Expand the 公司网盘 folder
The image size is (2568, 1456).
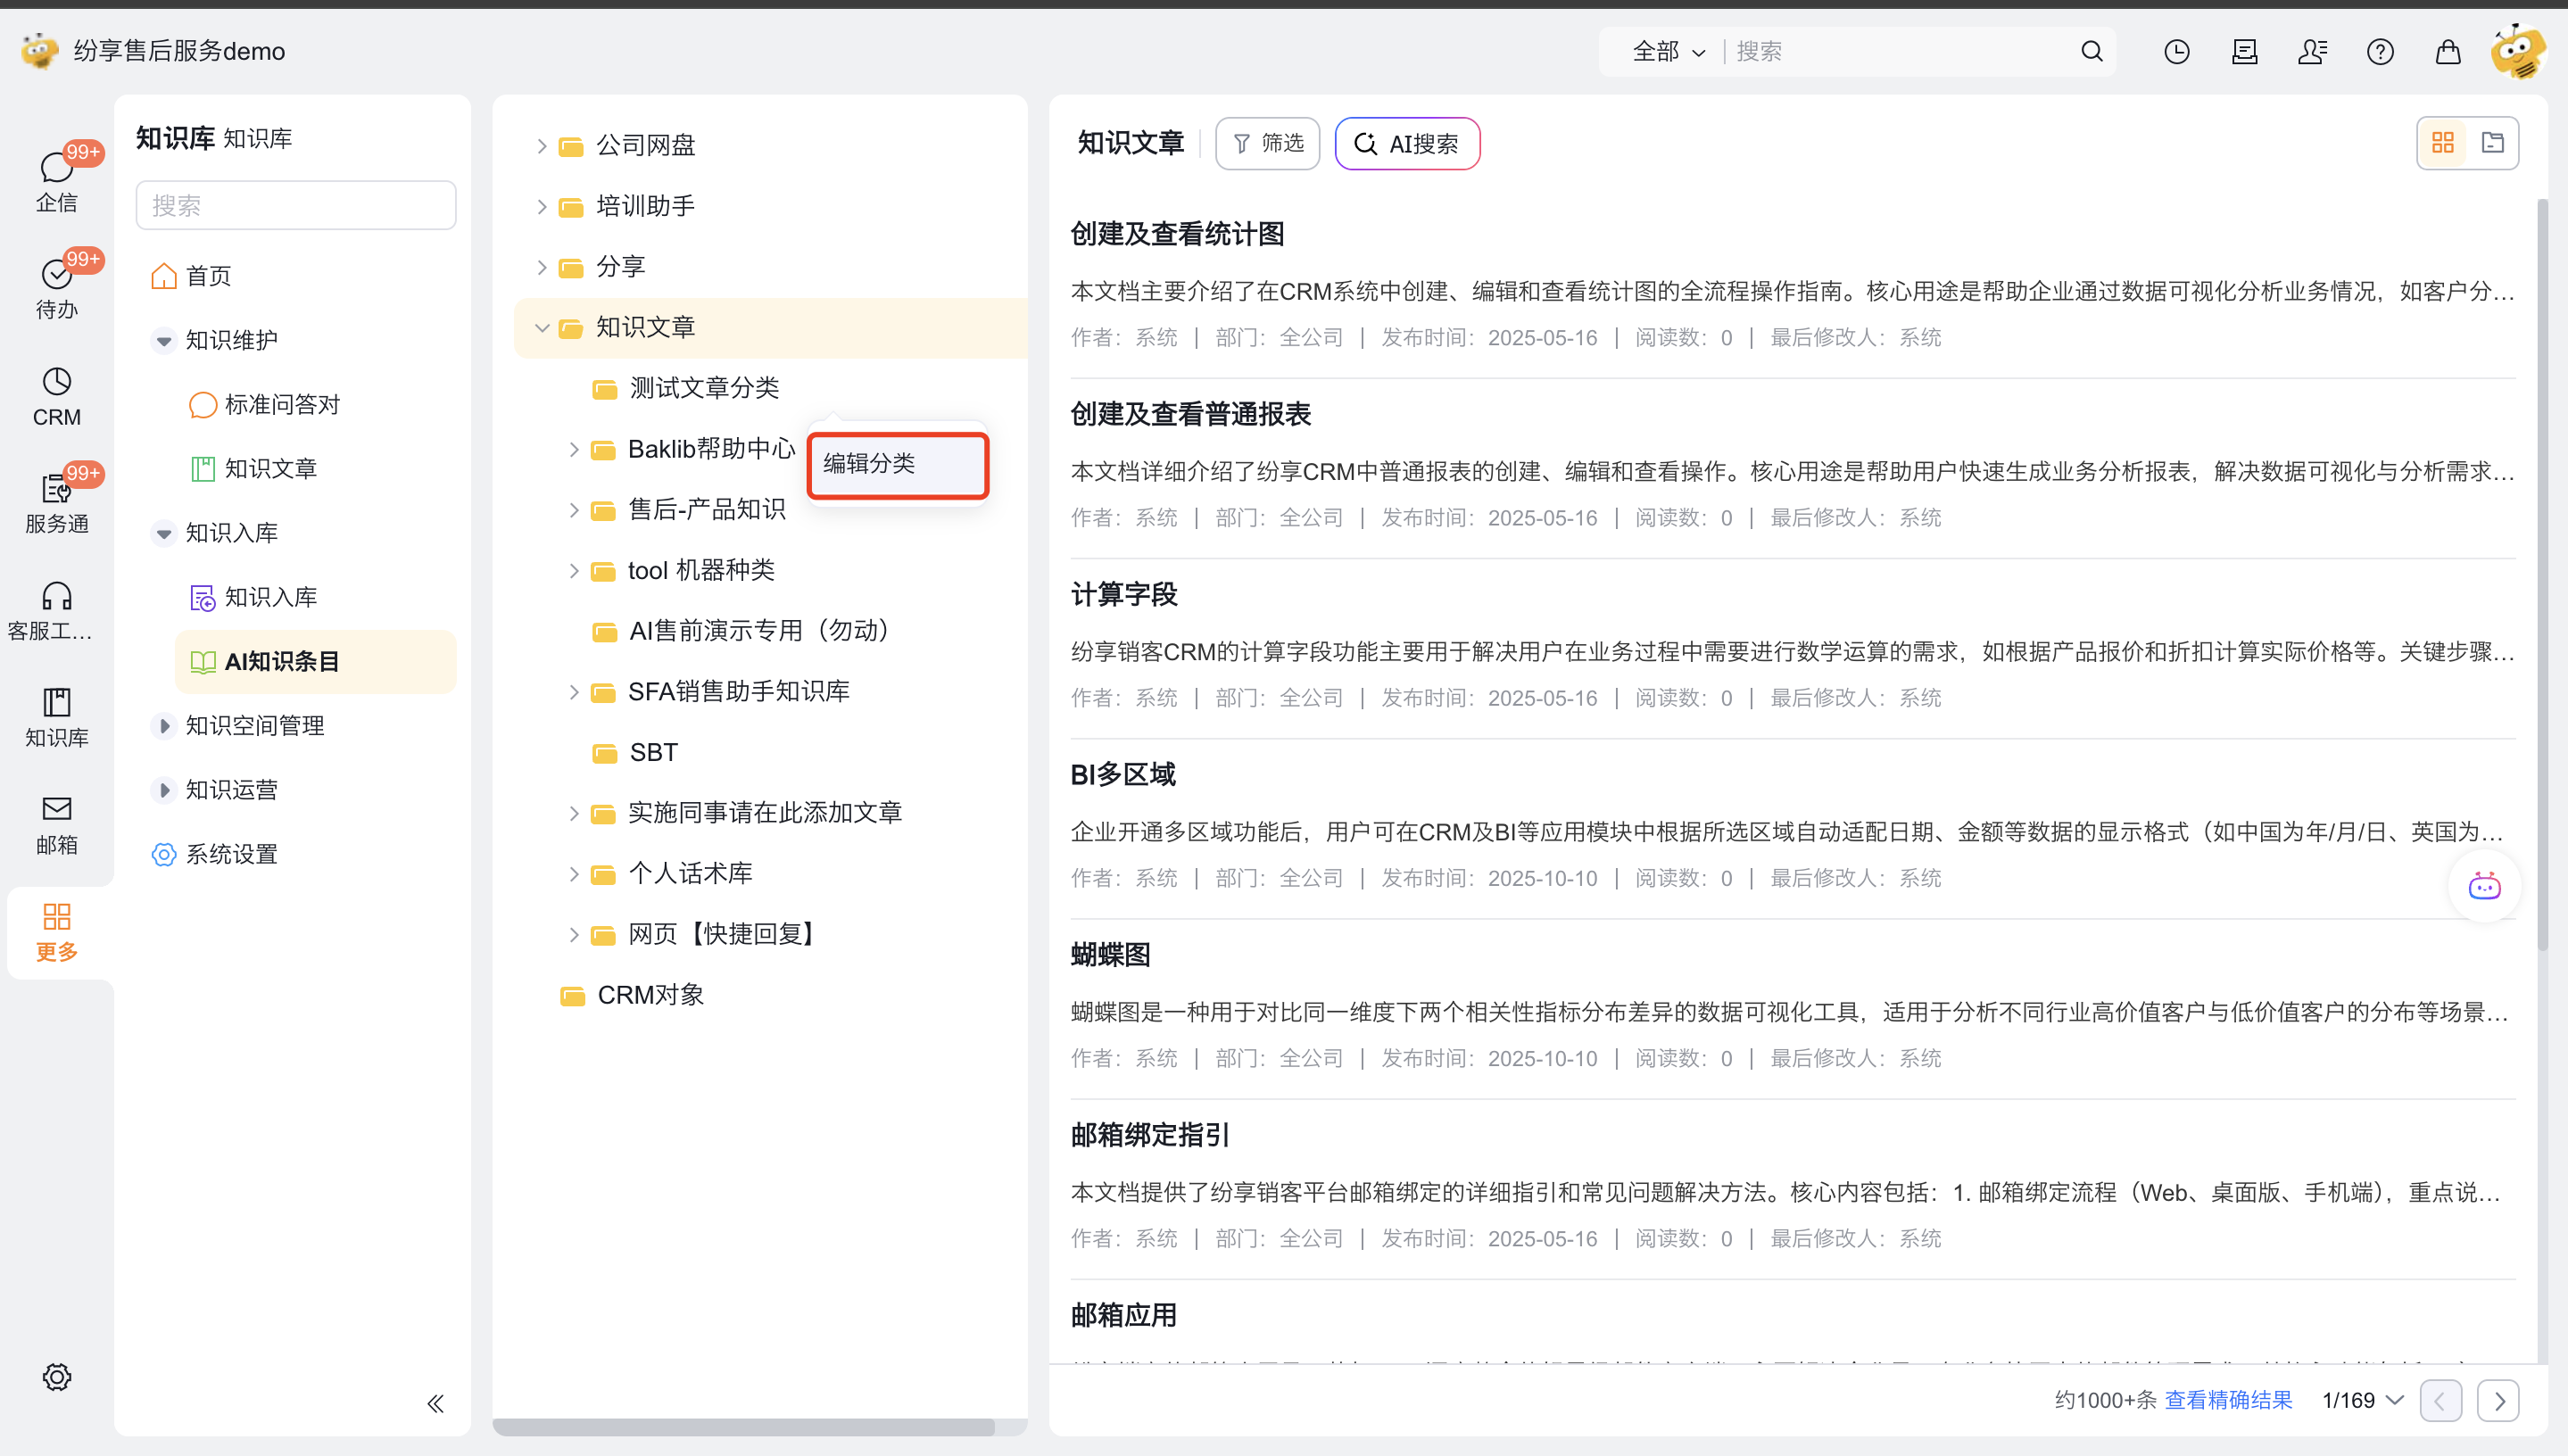coord(541,146)
